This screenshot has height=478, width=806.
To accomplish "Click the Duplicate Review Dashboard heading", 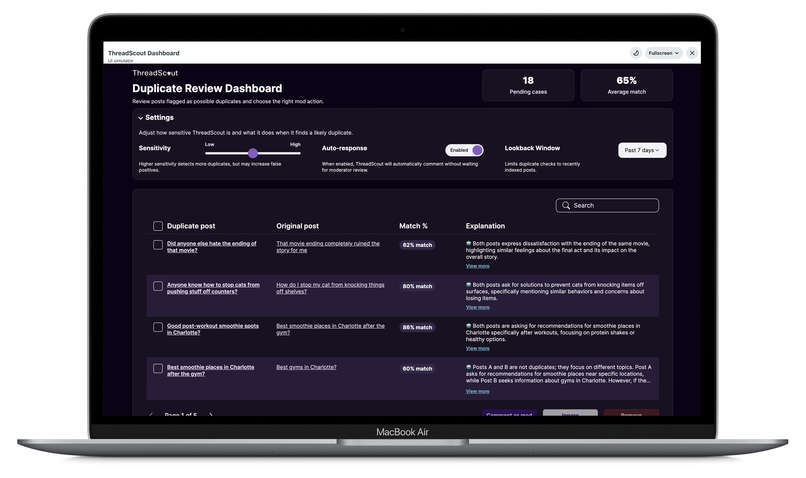I will [x=207, y=88].
